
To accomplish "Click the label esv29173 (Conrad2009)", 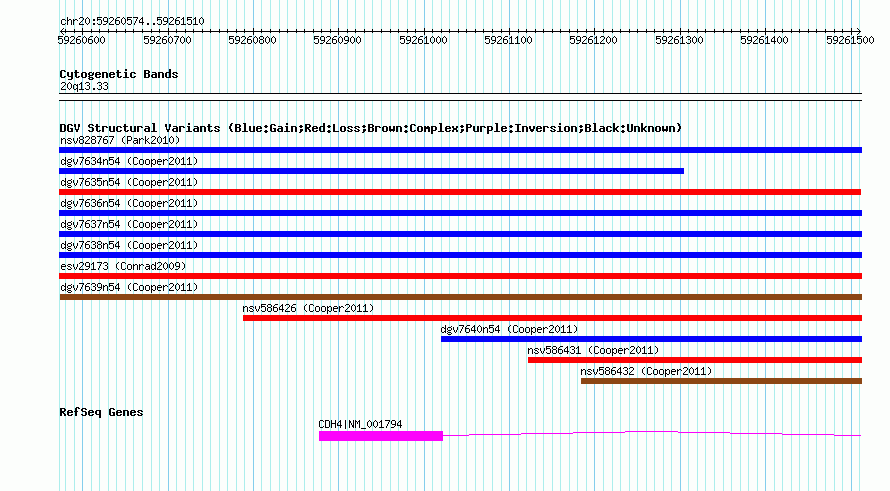I will point(123,266).
